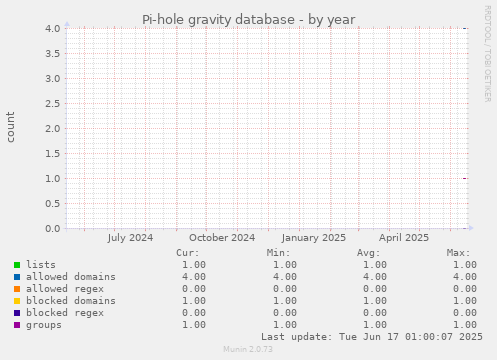Click the green lists legend swatch

[17, 265]
